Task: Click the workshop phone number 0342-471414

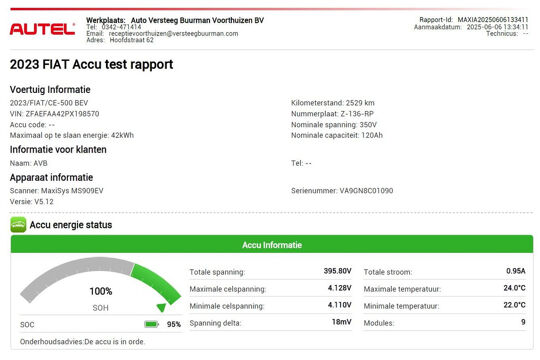Action: [121, 27]
